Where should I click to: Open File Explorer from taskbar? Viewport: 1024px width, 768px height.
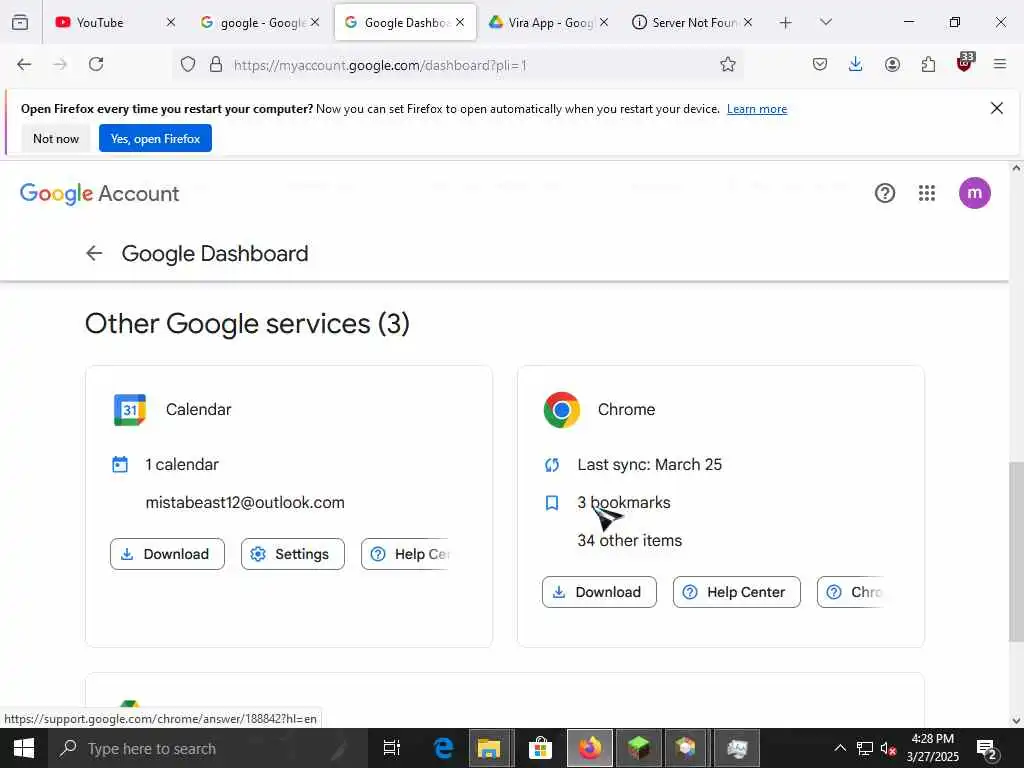488,748
